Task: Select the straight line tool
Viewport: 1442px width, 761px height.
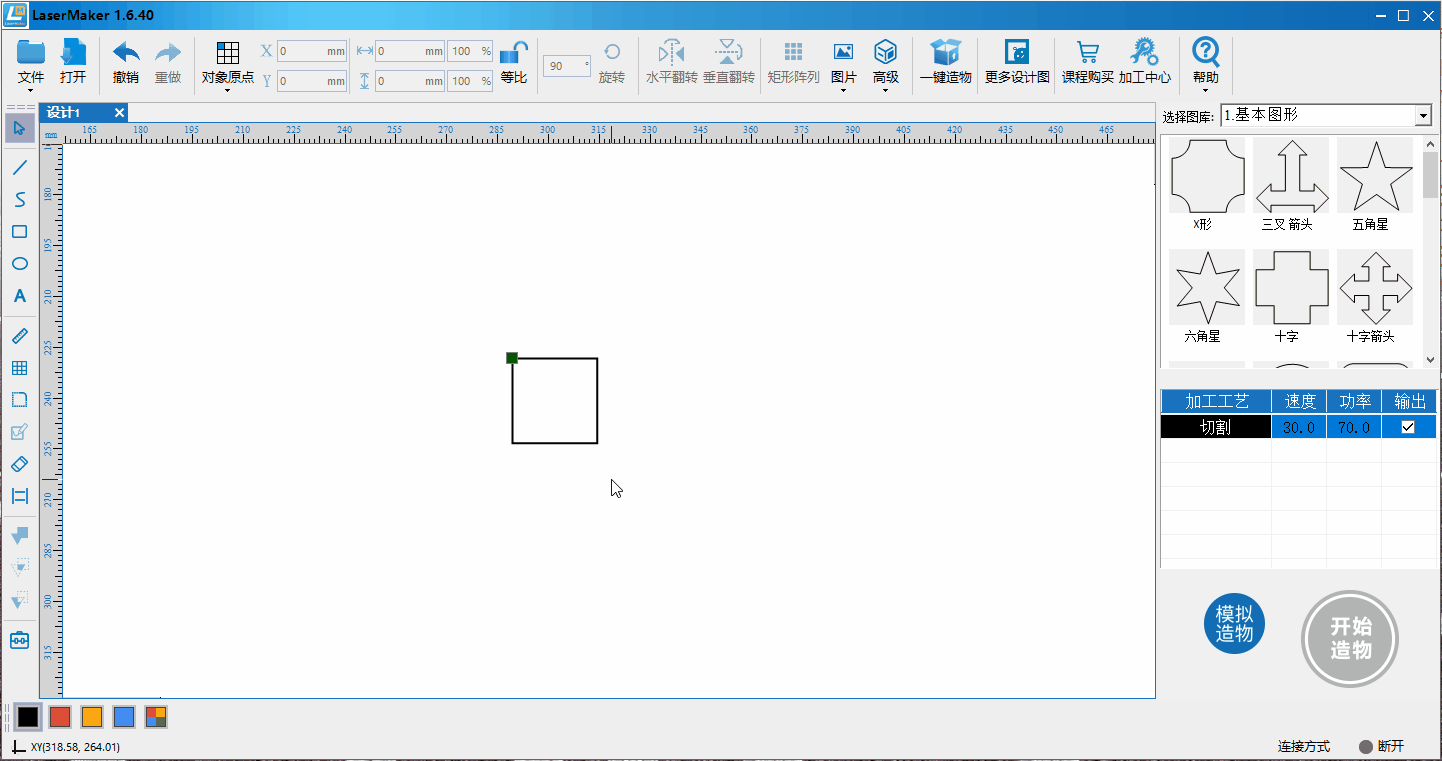Action: click(x=19, y=167)
